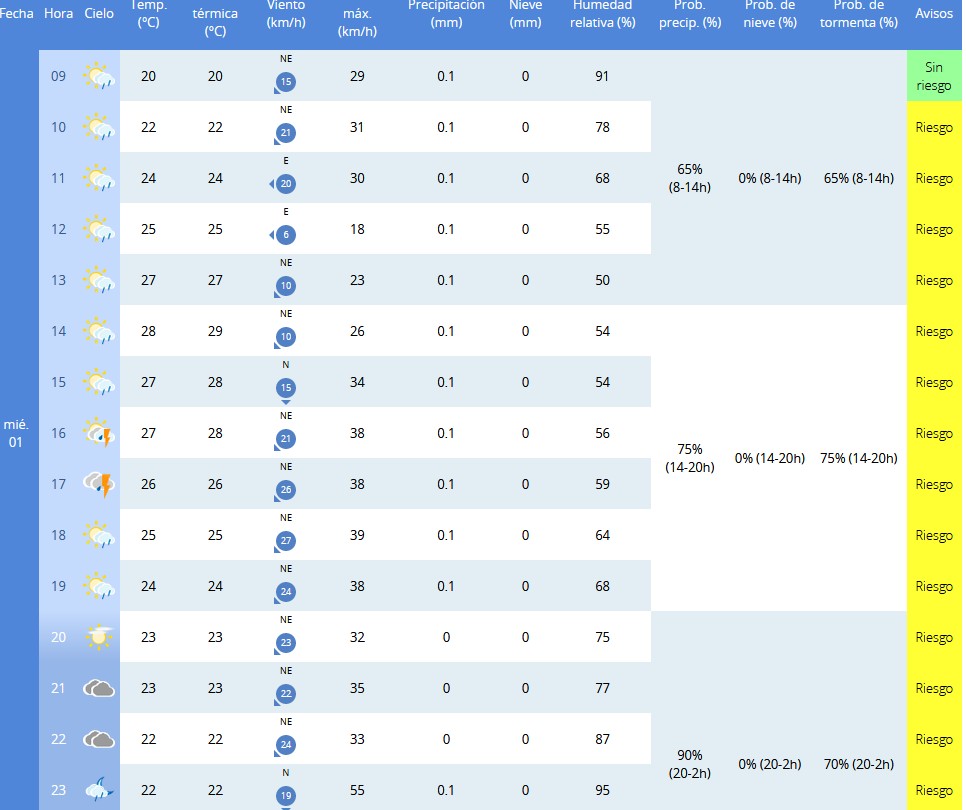The width and height of the screenshot is (966, 810).
Task: Click the night rain icon at hour 23
Action: coord(99,790)
